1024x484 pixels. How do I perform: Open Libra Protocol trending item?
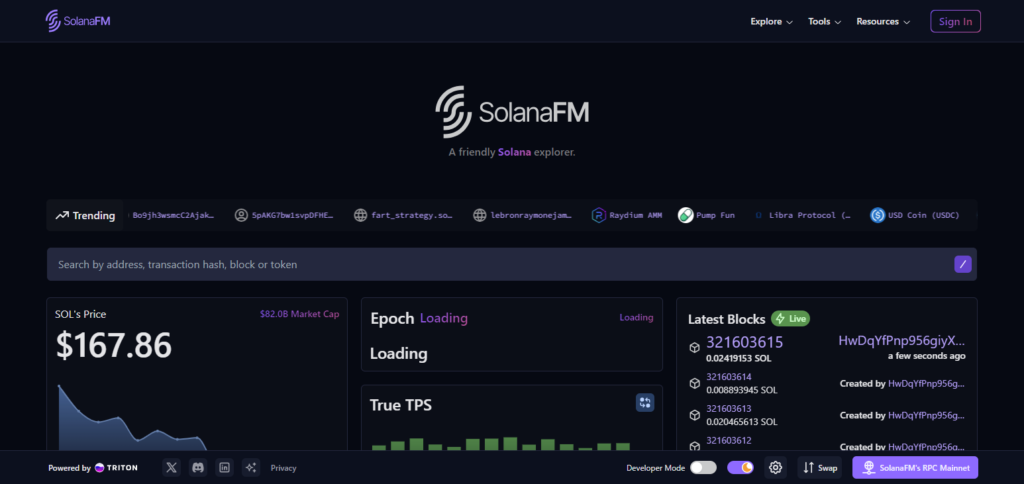click(x=810, y=215)
